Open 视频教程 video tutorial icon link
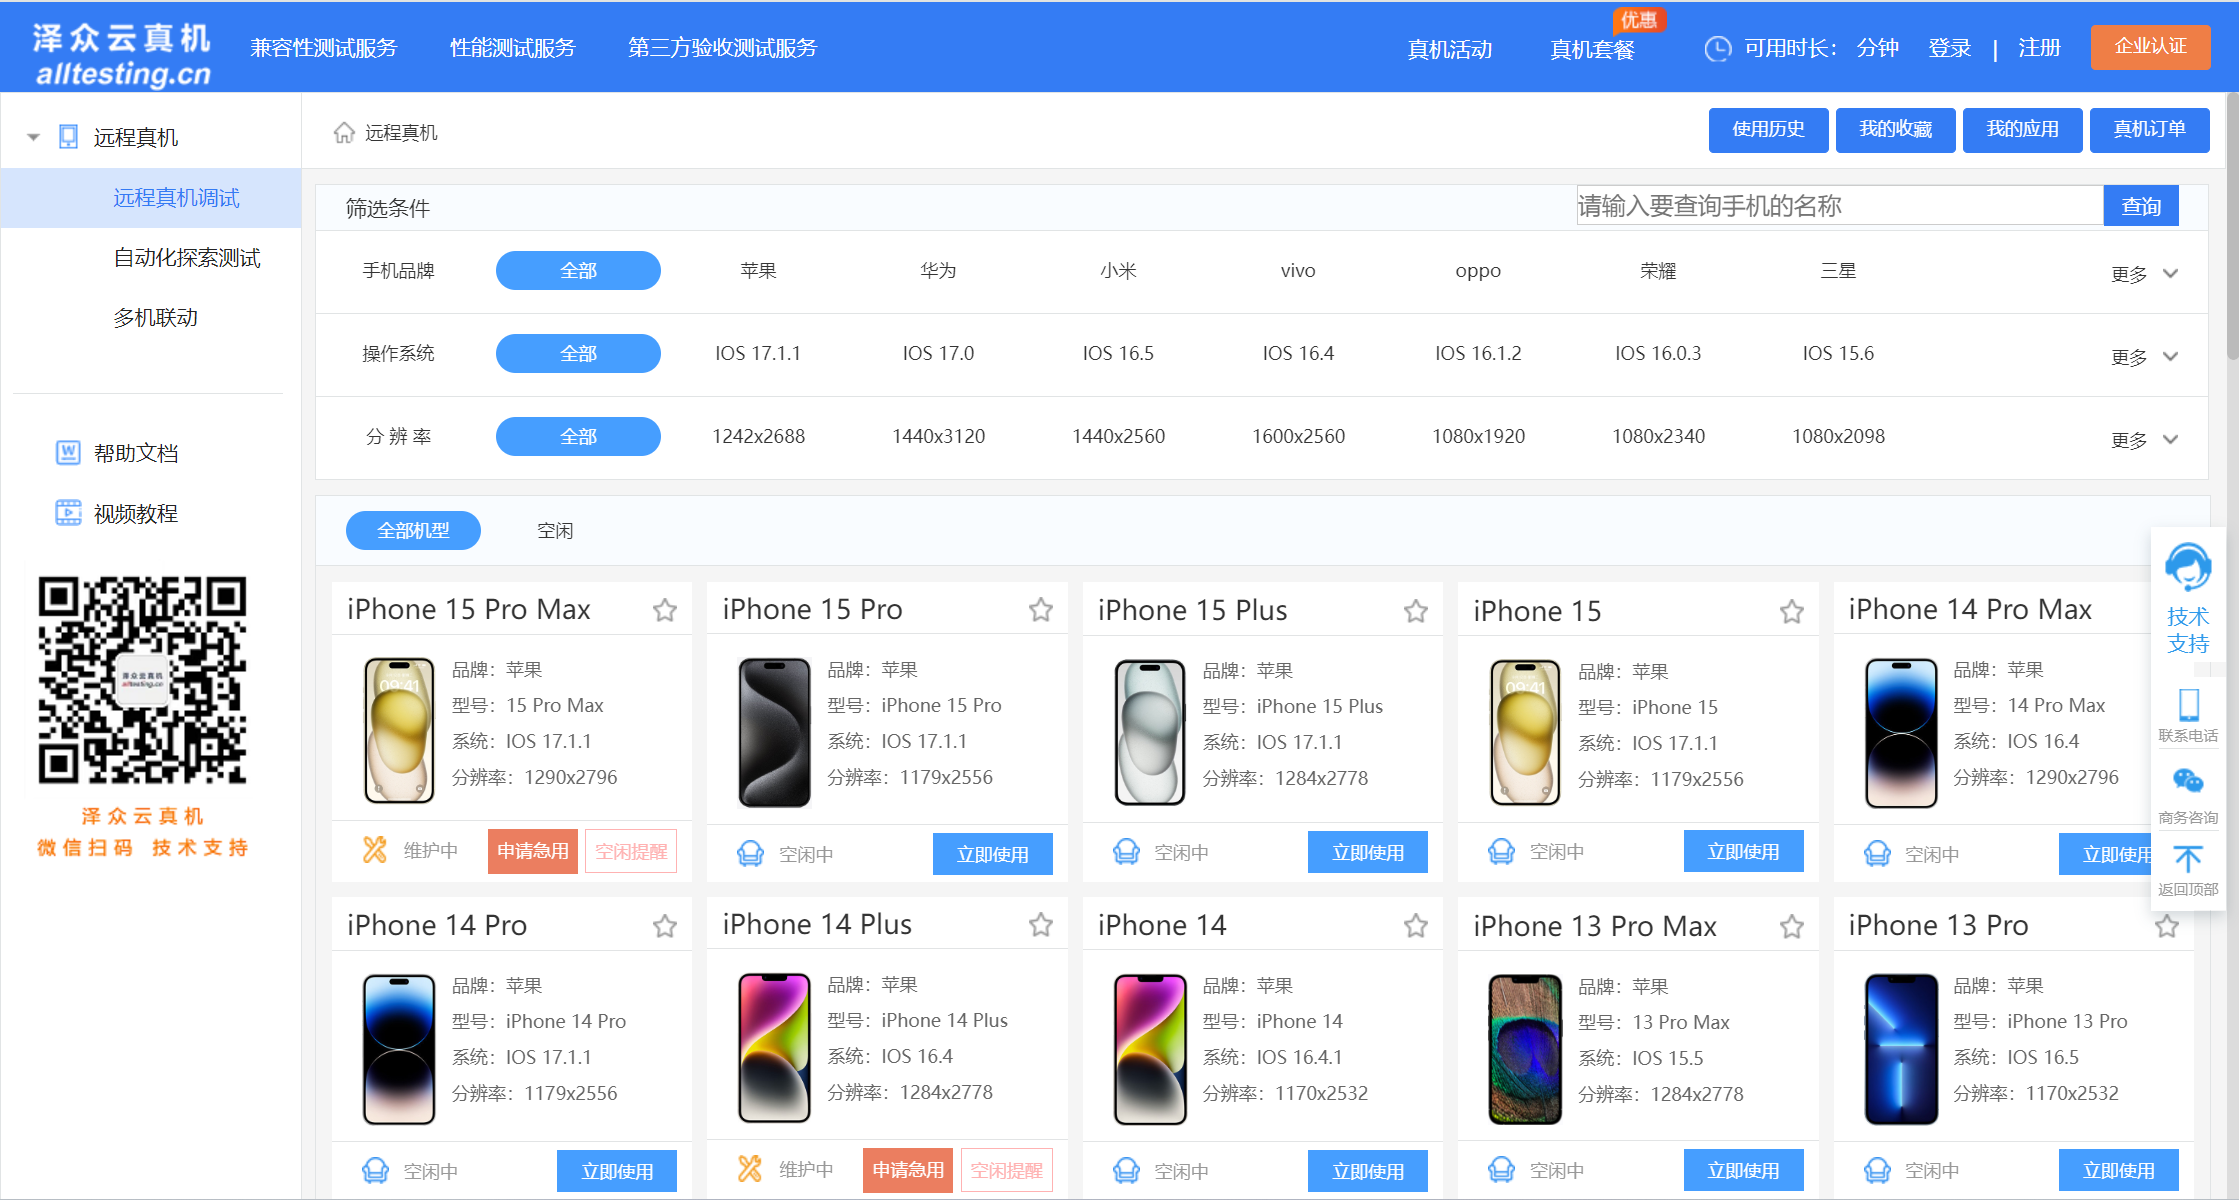The height and width of the screenshot is (1200, 2239). coord(68,513)
